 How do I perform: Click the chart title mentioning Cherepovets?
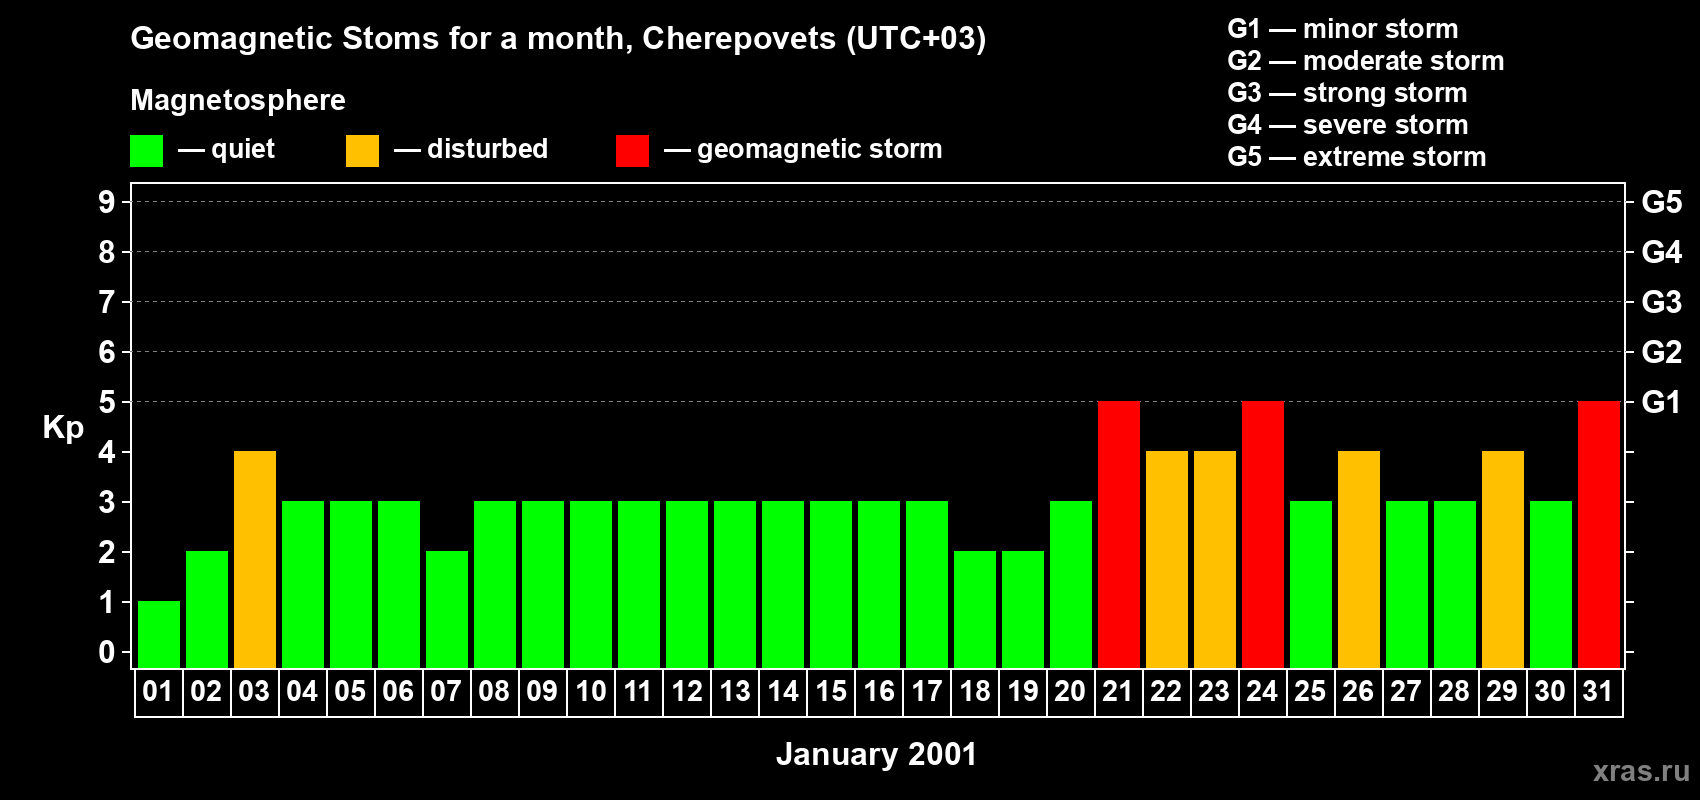558,38
